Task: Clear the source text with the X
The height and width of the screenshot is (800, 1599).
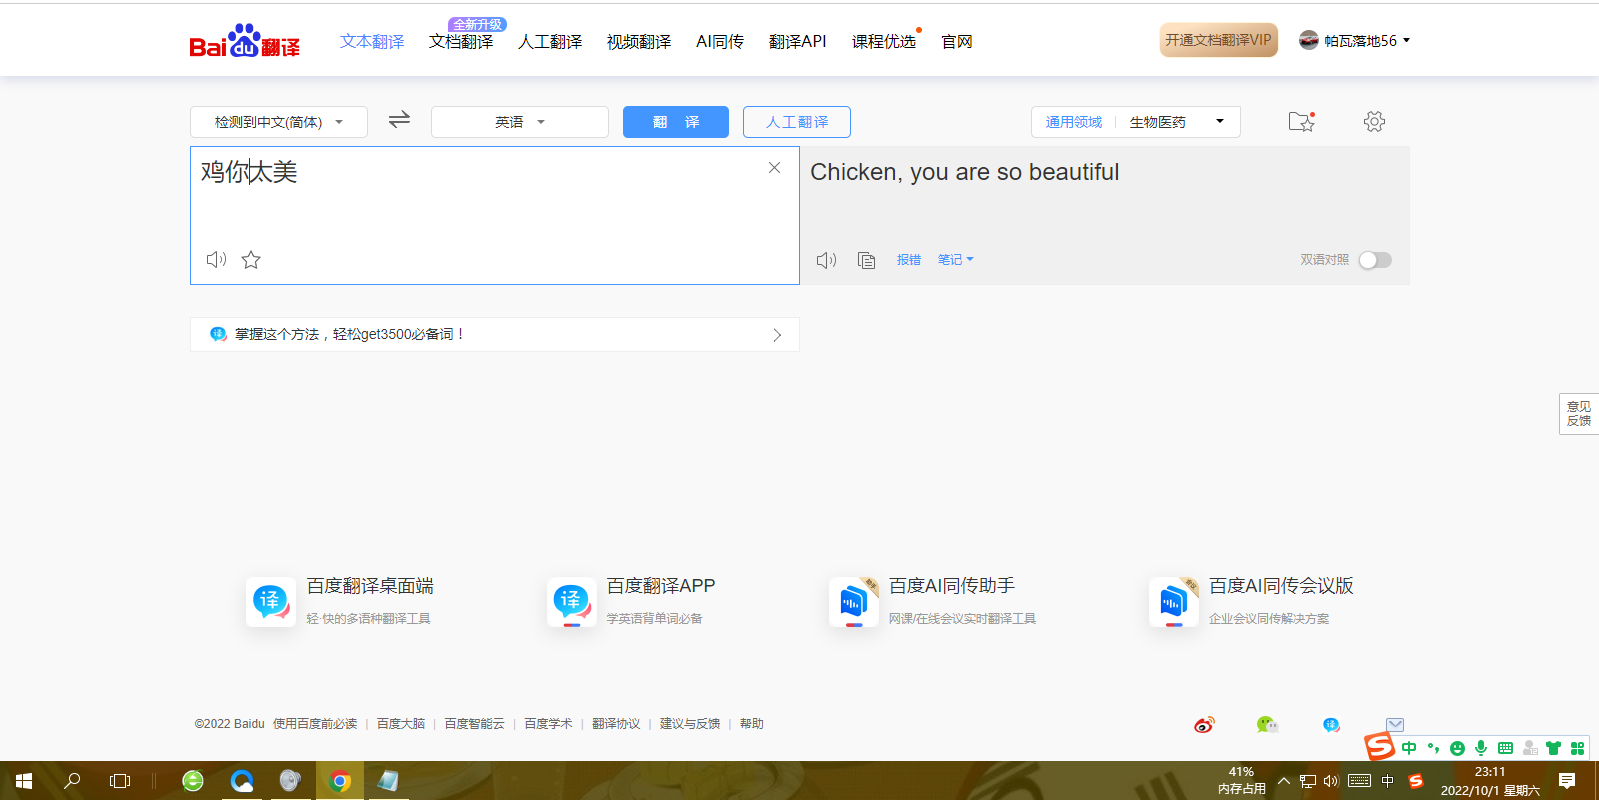Action: [x=774, y=168]
